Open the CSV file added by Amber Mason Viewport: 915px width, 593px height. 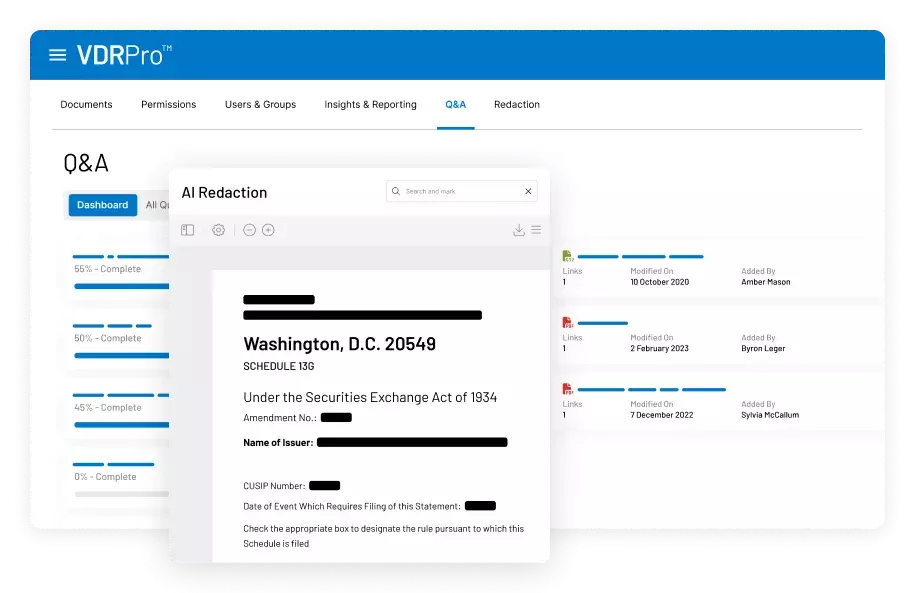click(x=567, y=256)
